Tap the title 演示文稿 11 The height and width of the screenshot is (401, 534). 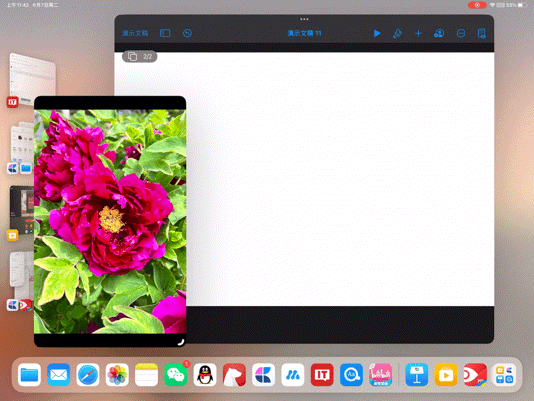click(304, 33)
